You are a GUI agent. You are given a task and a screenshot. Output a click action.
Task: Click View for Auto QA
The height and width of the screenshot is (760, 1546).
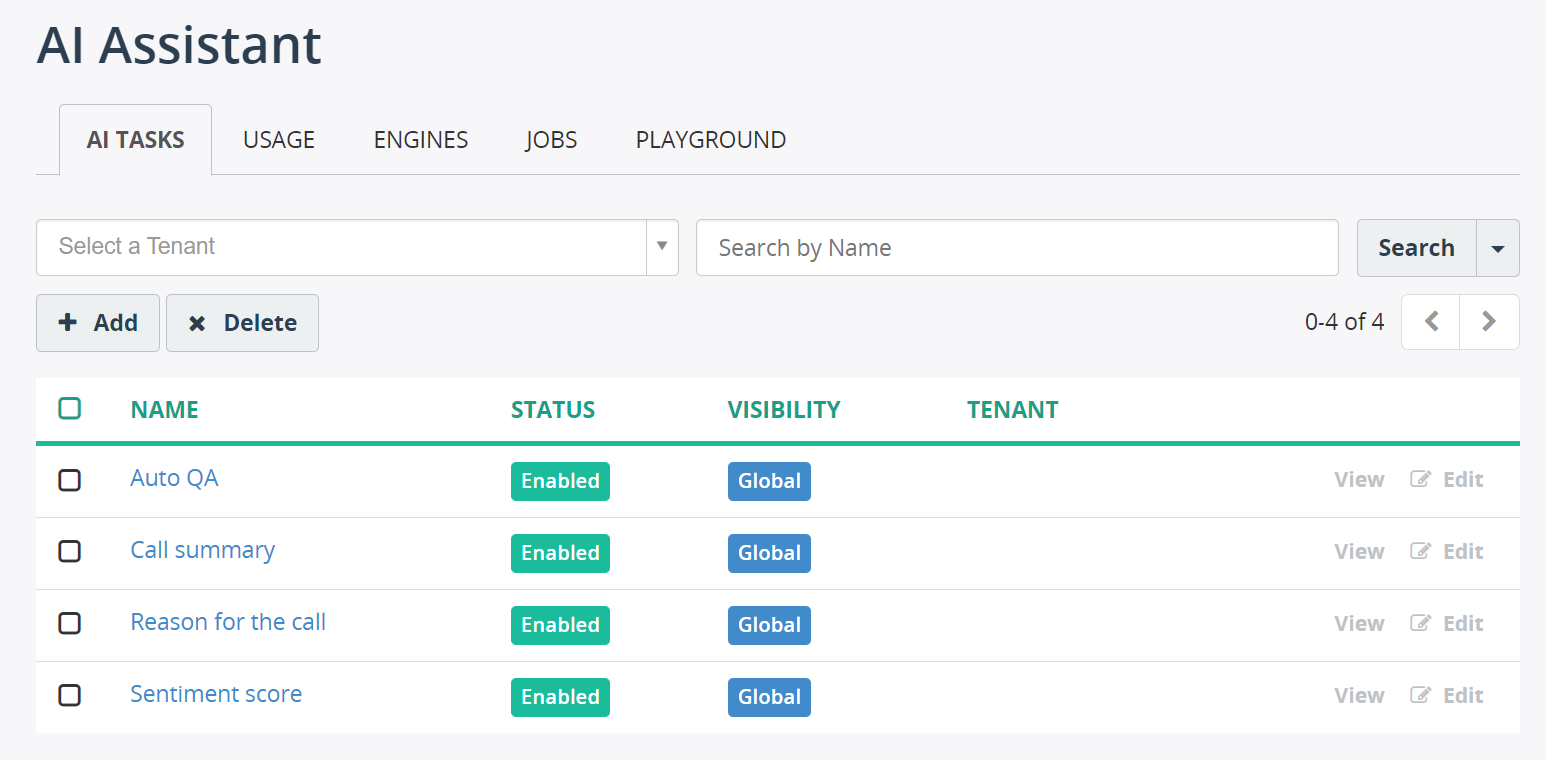click(1359, 480)
